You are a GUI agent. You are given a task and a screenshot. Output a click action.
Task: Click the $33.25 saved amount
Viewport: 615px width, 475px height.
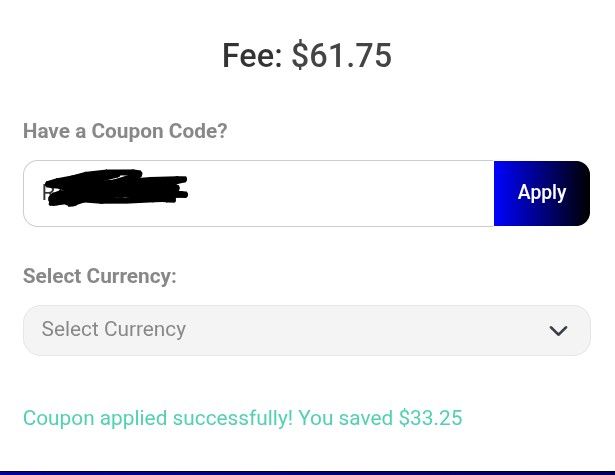point(430,418)
